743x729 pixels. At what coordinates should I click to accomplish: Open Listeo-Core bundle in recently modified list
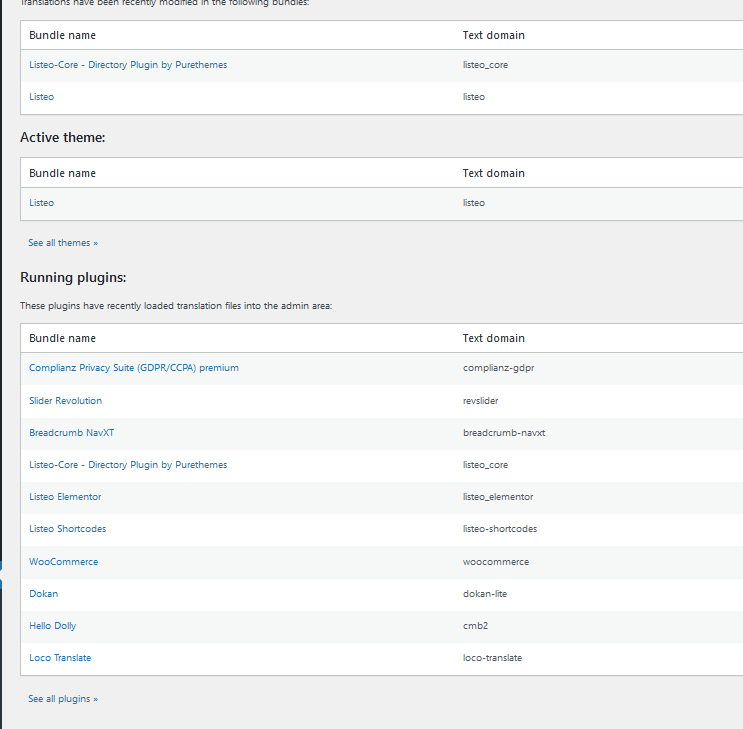128,65
